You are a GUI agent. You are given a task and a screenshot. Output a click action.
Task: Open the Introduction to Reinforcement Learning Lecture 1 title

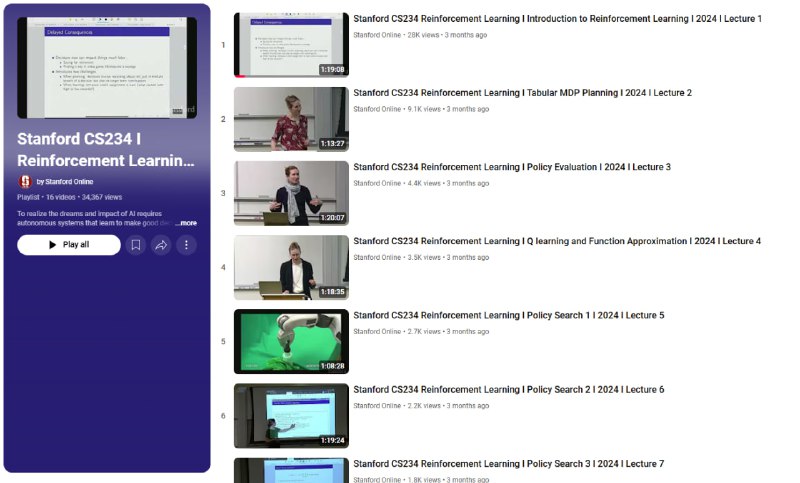pyautogui.click(x=557, y=19)
